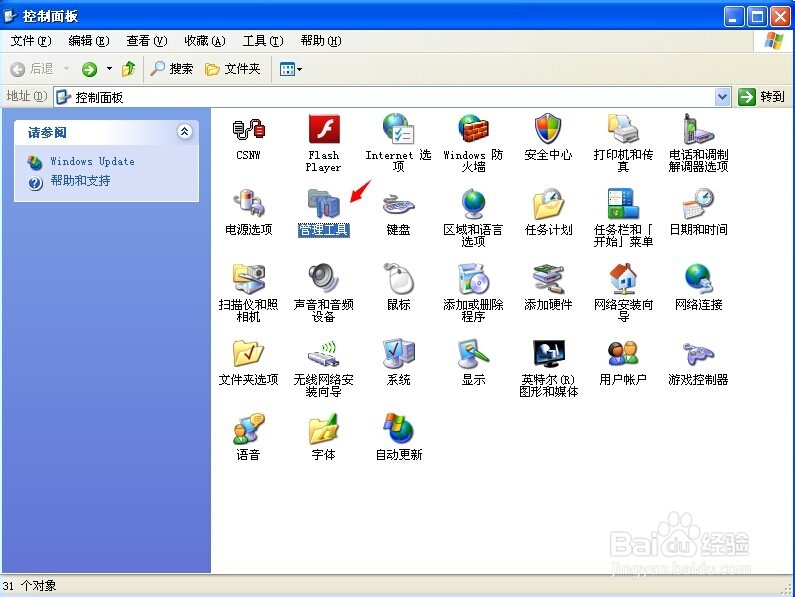
Task: Open 网络安装向导 icon
Action: point(623,279)
